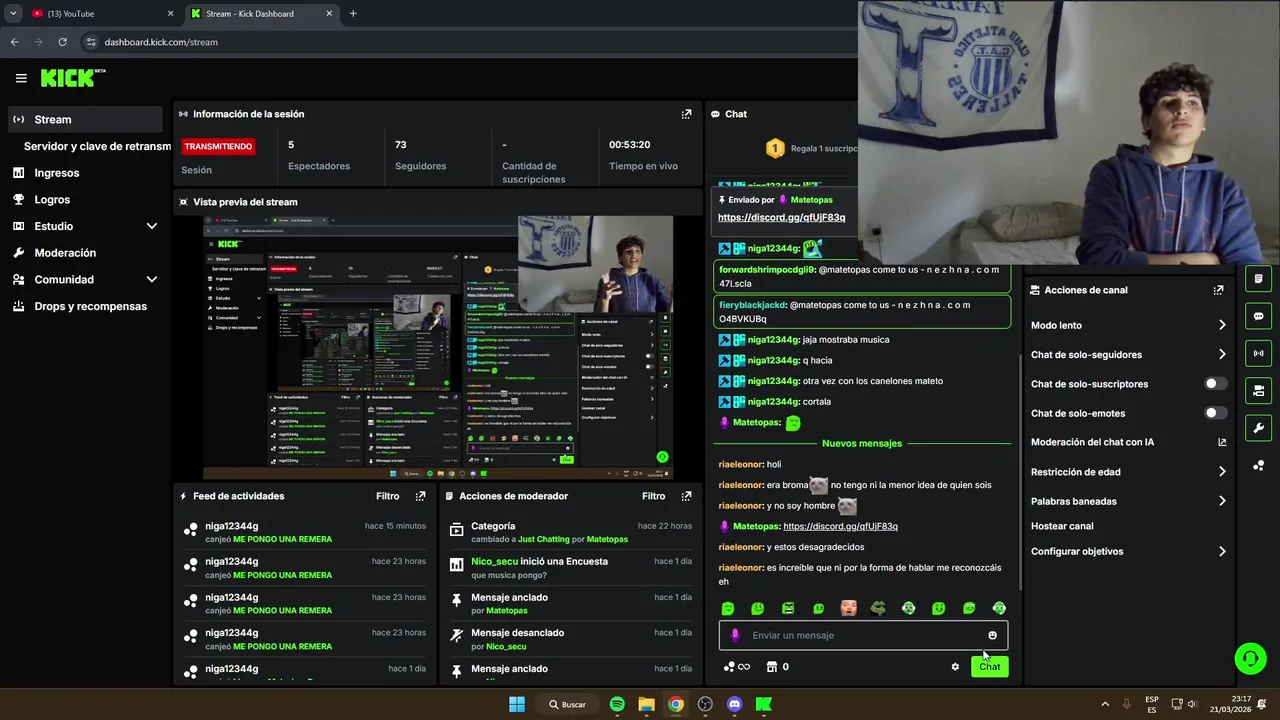Image resolution: width=1280 pixels, height=720 pixels.
Task: Toggle Chat de solo-suscriptores switch
Action: 1215,384
